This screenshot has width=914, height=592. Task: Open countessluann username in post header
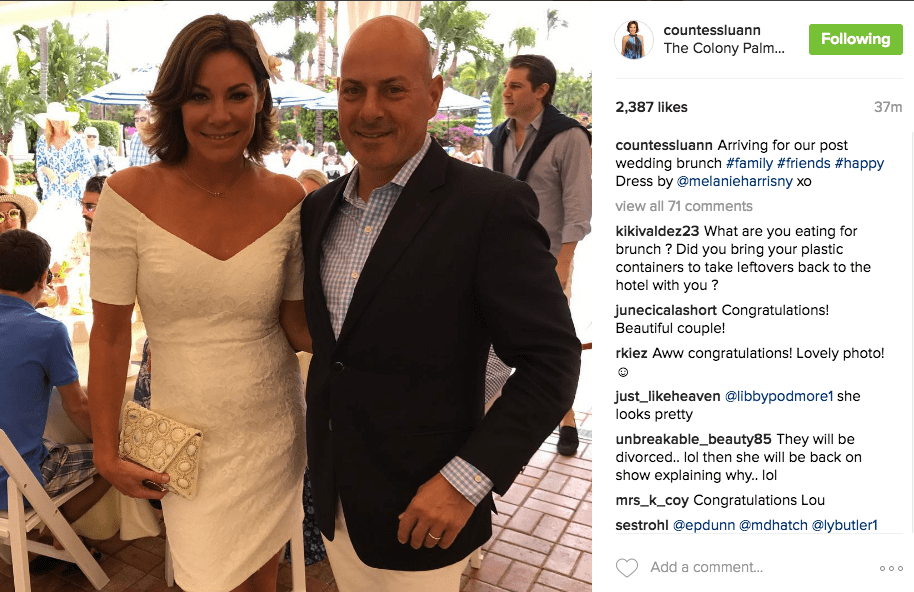pos(712,30)
